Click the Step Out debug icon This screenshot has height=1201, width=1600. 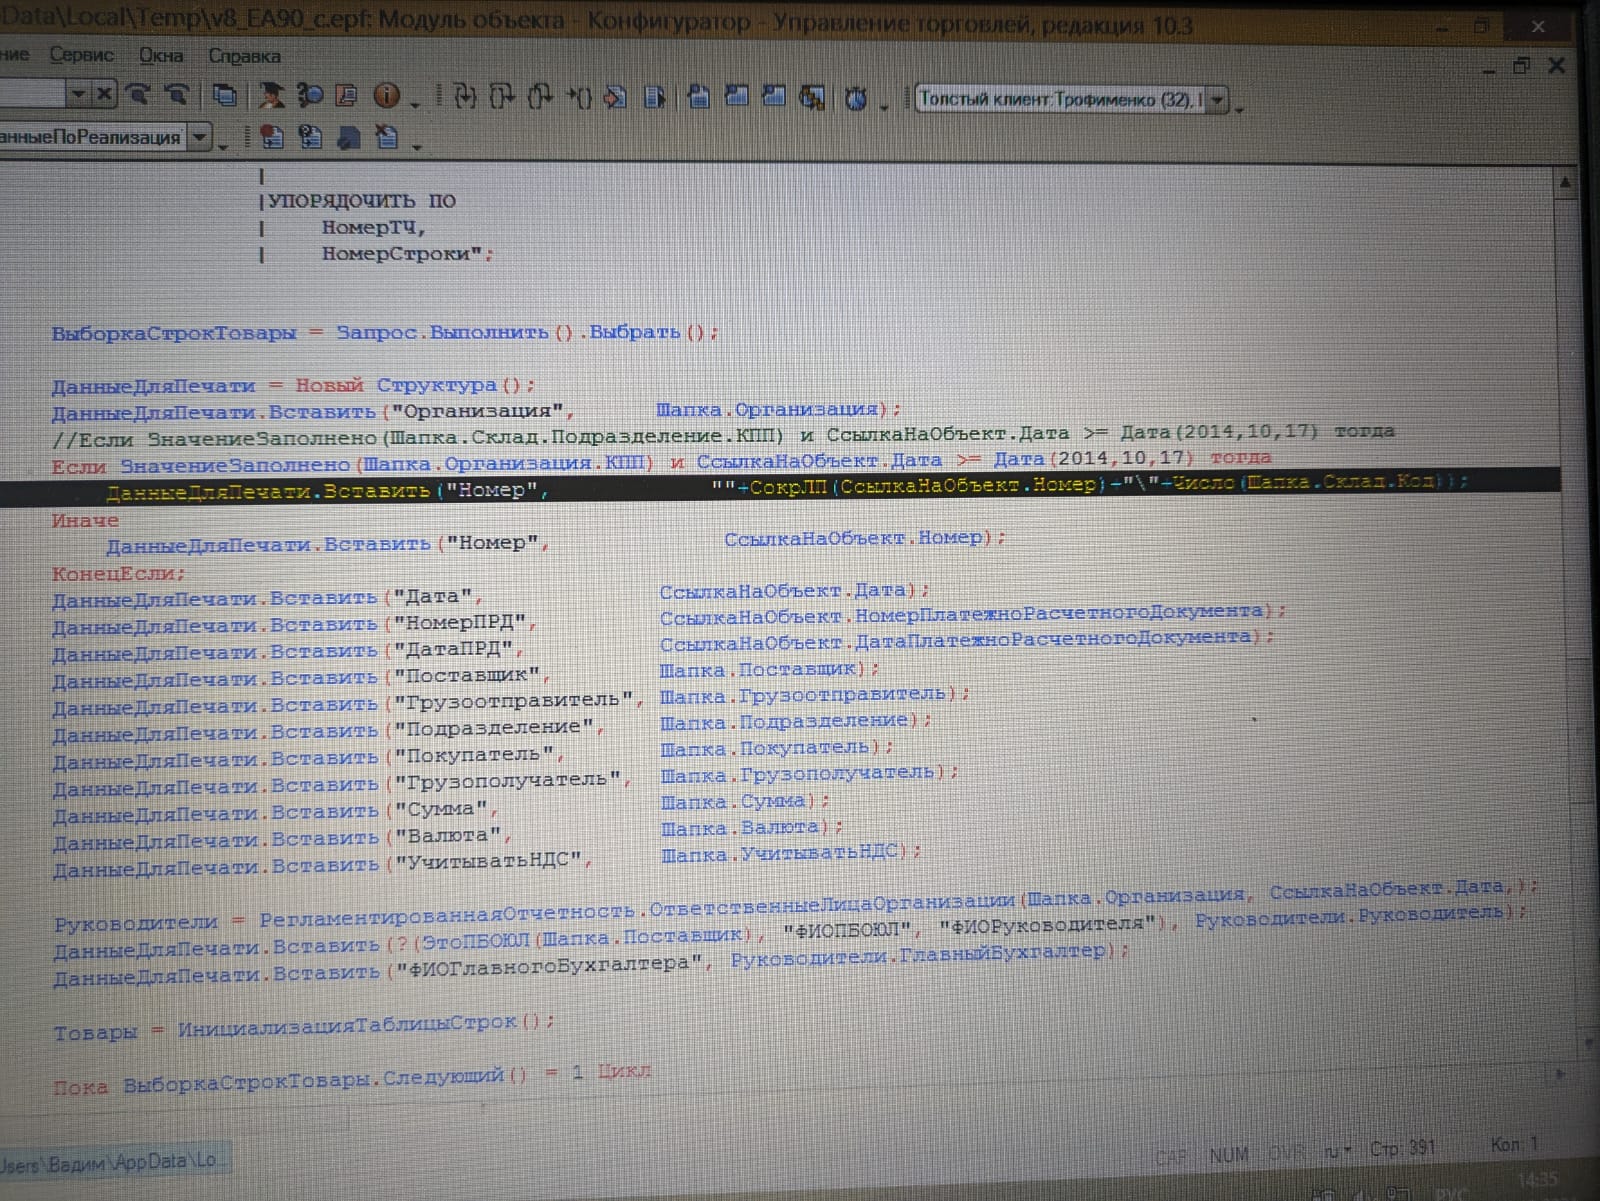[x=540, y=97]
